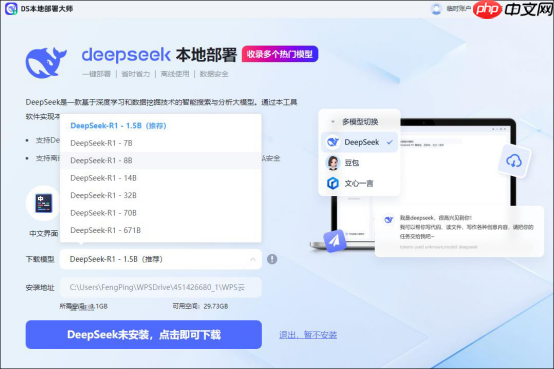Screen dimensions: 554x369
Task: Click the 豆包 avatar icon
Action: tap(333, 163)
